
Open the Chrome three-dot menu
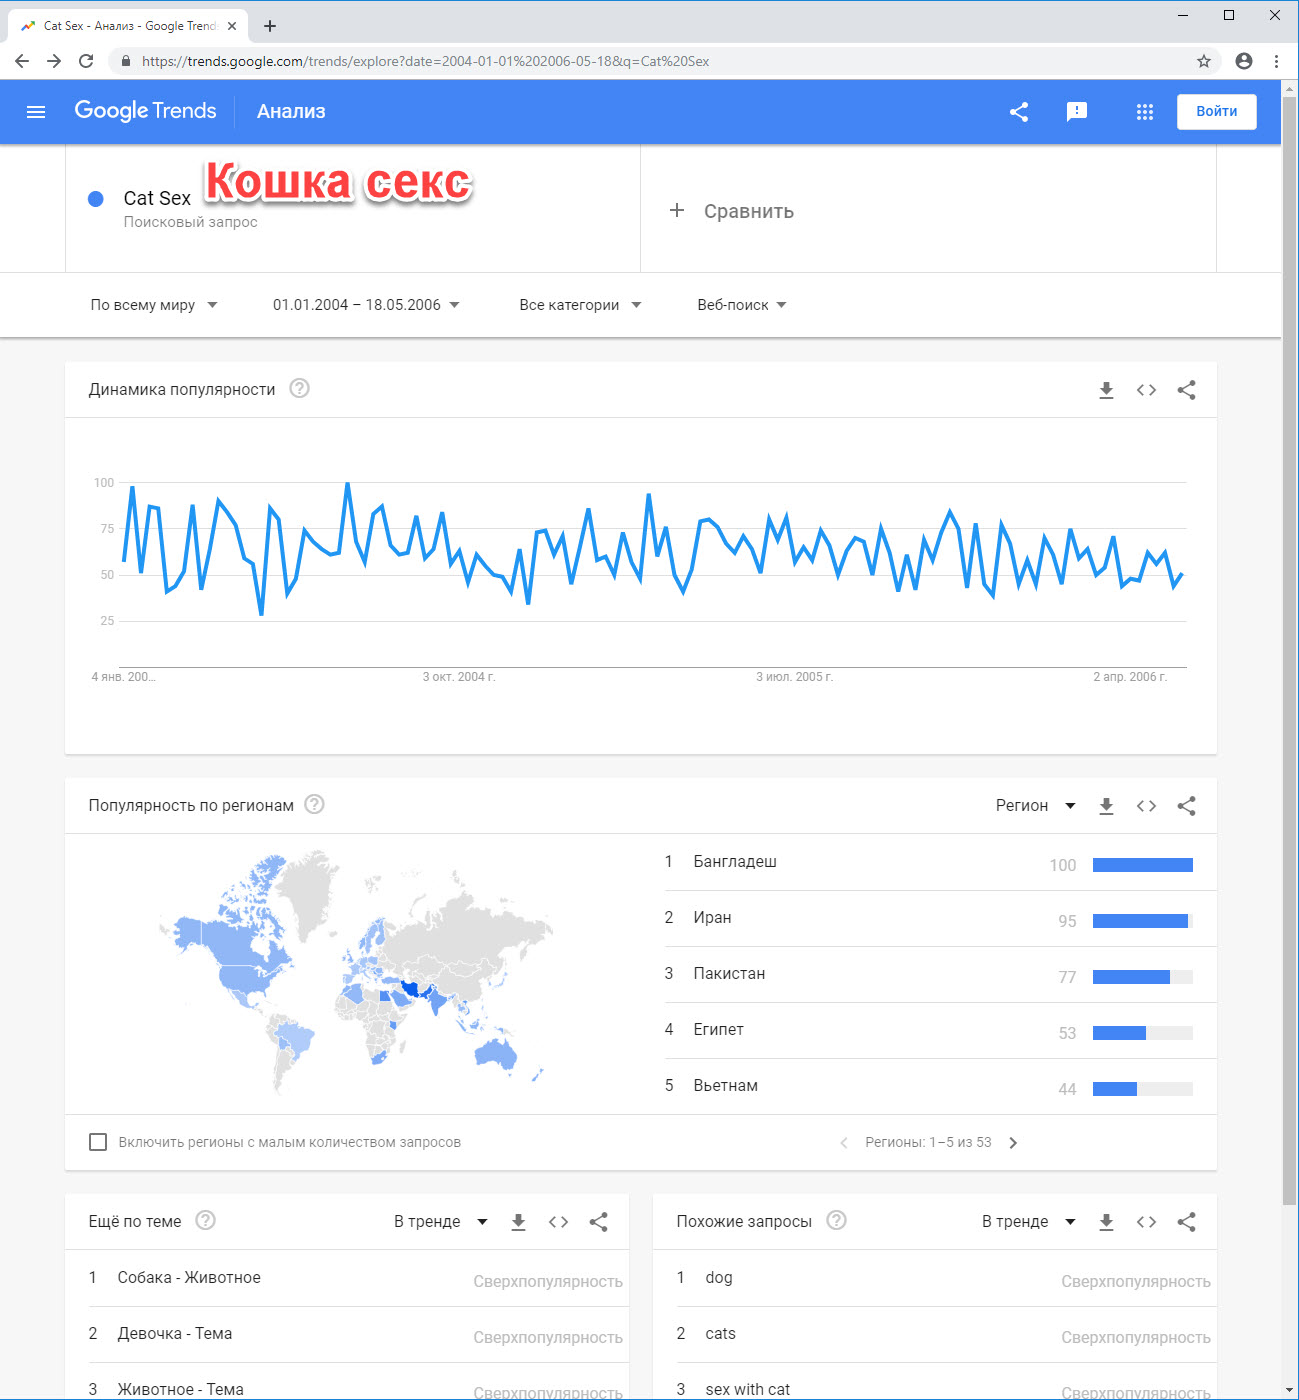[x=1276, y=61]
